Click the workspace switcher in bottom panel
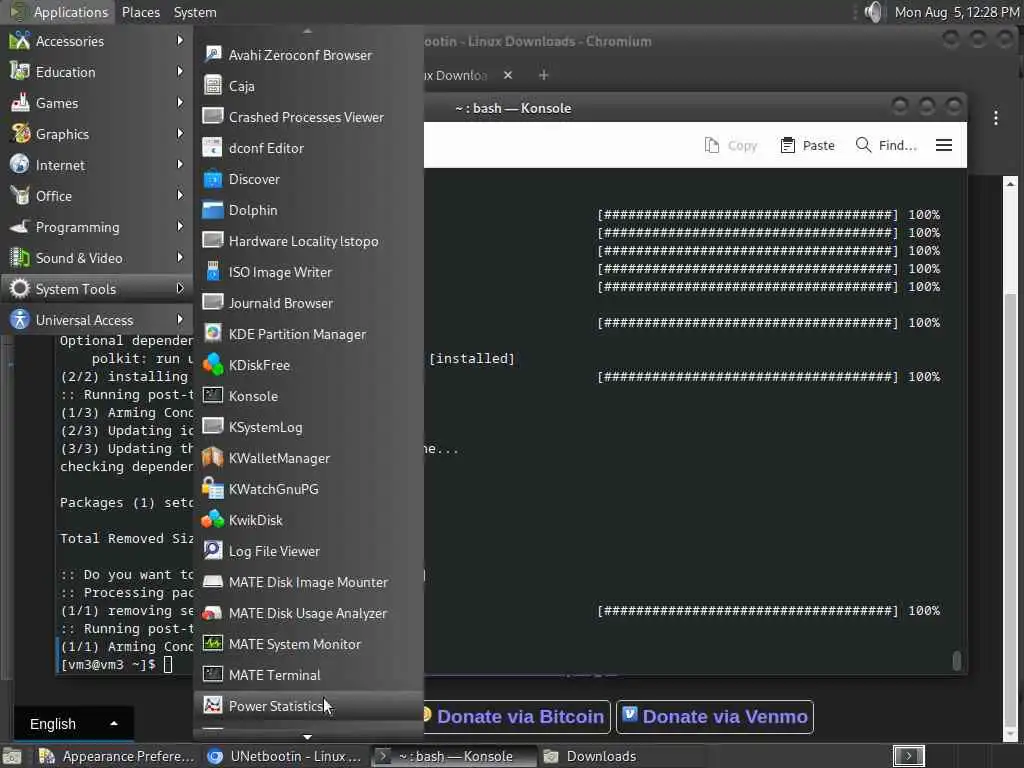 click(908, 756)
